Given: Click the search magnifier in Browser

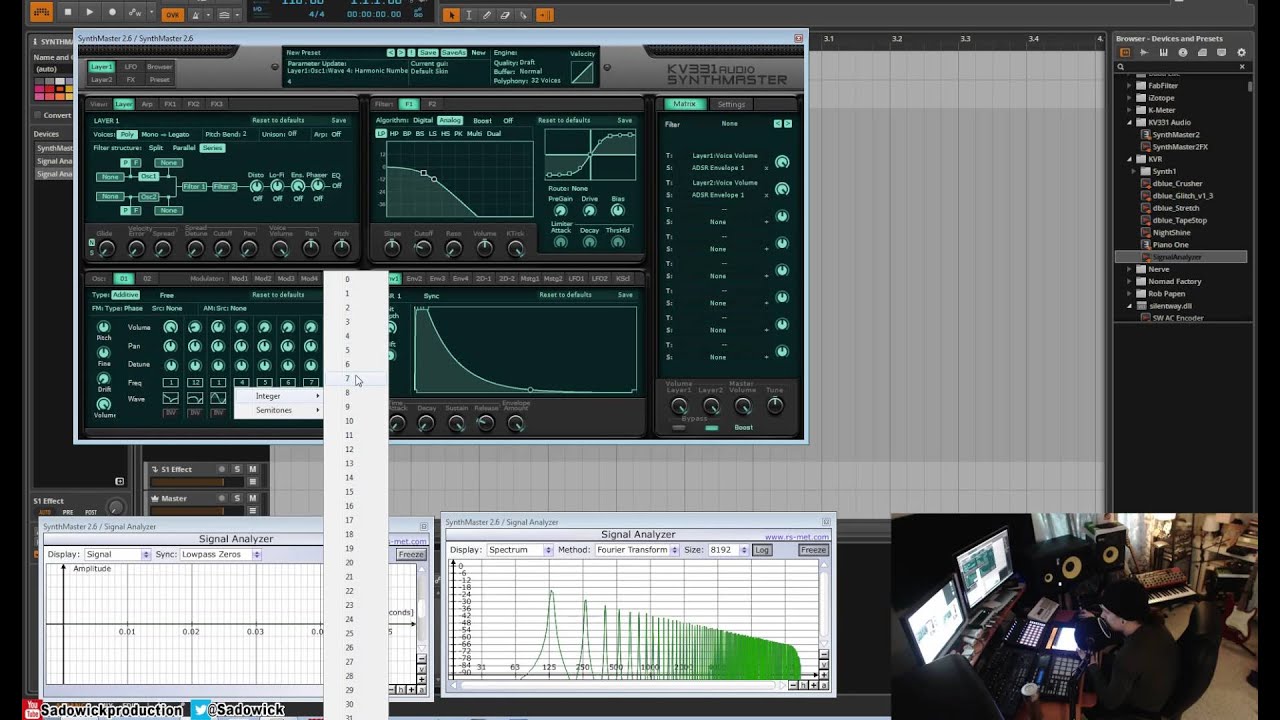Looking at the screenshot, I should [x=1122, y=67].
